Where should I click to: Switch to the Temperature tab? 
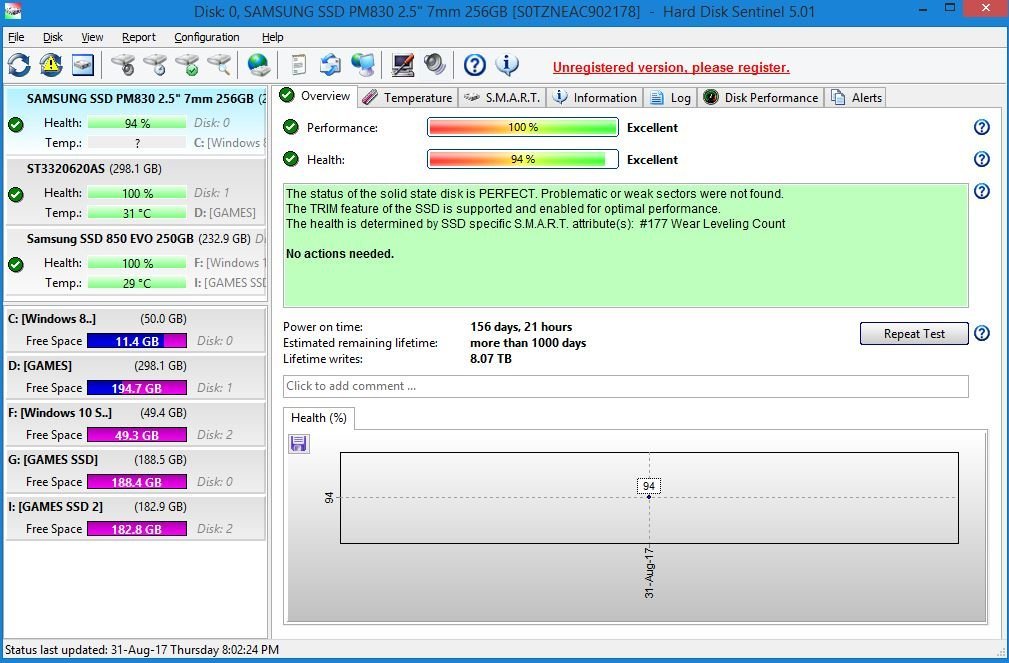pos(407,97)
